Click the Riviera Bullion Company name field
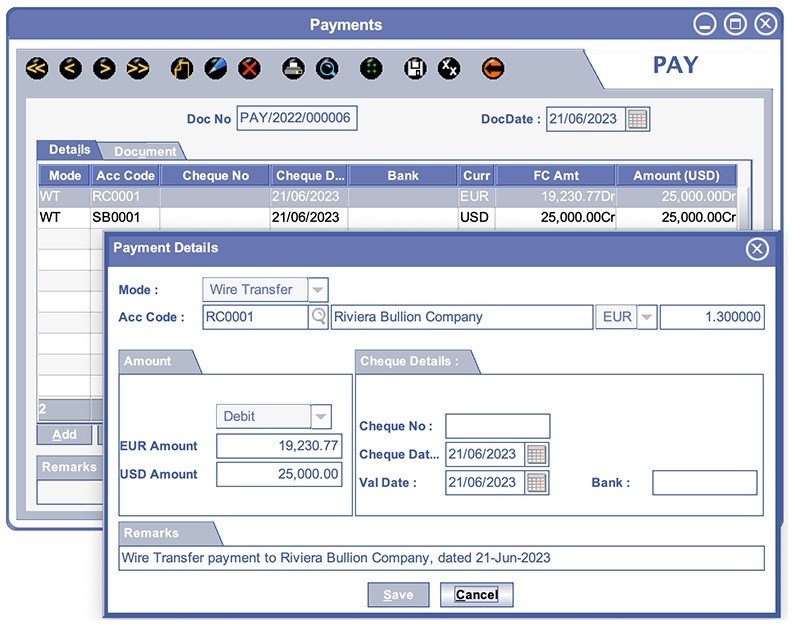This screenshot has height=625, width=793. click(x=462, y=317)
